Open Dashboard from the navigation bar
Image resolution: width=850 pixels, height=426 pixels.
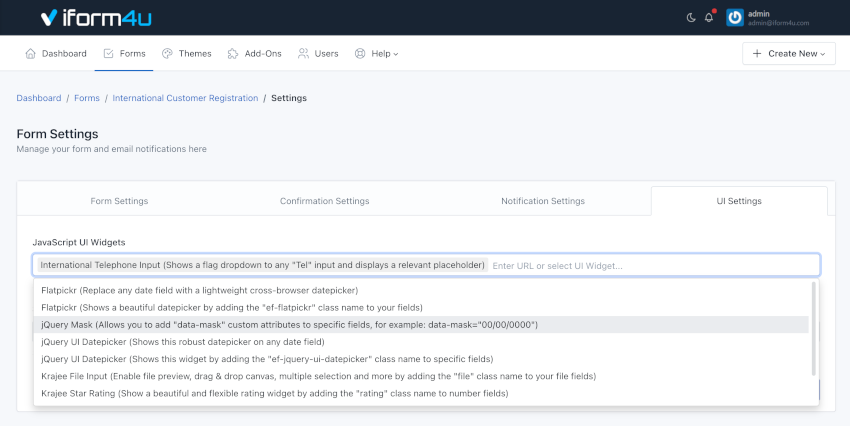(x=56, y=53)
